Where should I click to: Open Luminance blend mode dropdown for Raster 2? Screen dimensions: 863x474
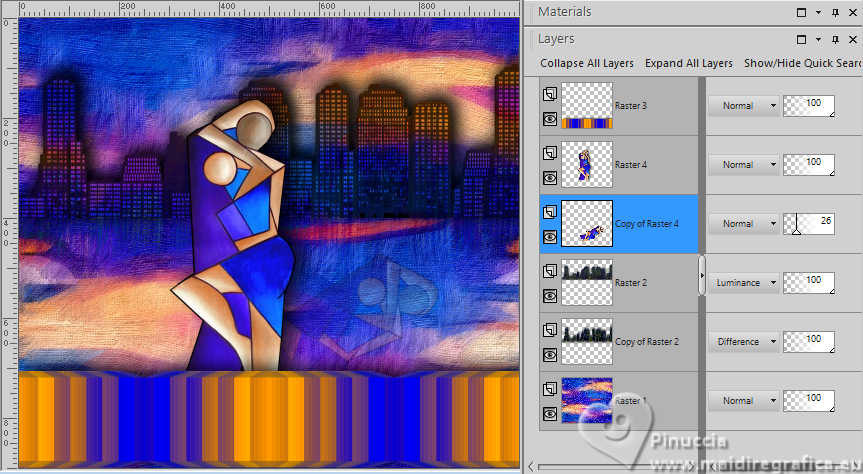(743, 282)
